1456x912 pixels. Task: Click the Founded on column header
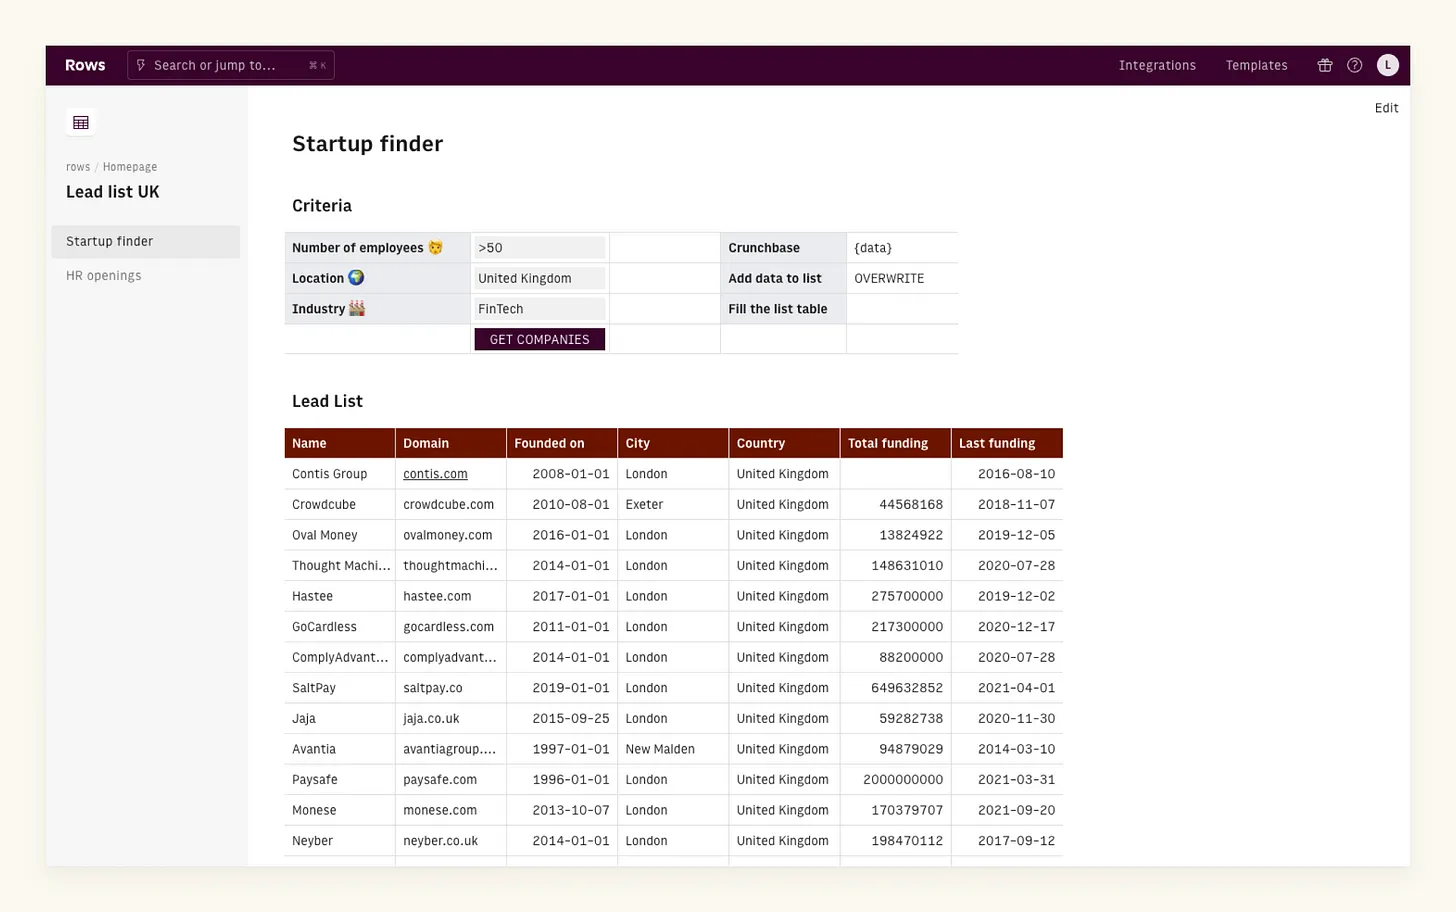click(x=562, y=443)
